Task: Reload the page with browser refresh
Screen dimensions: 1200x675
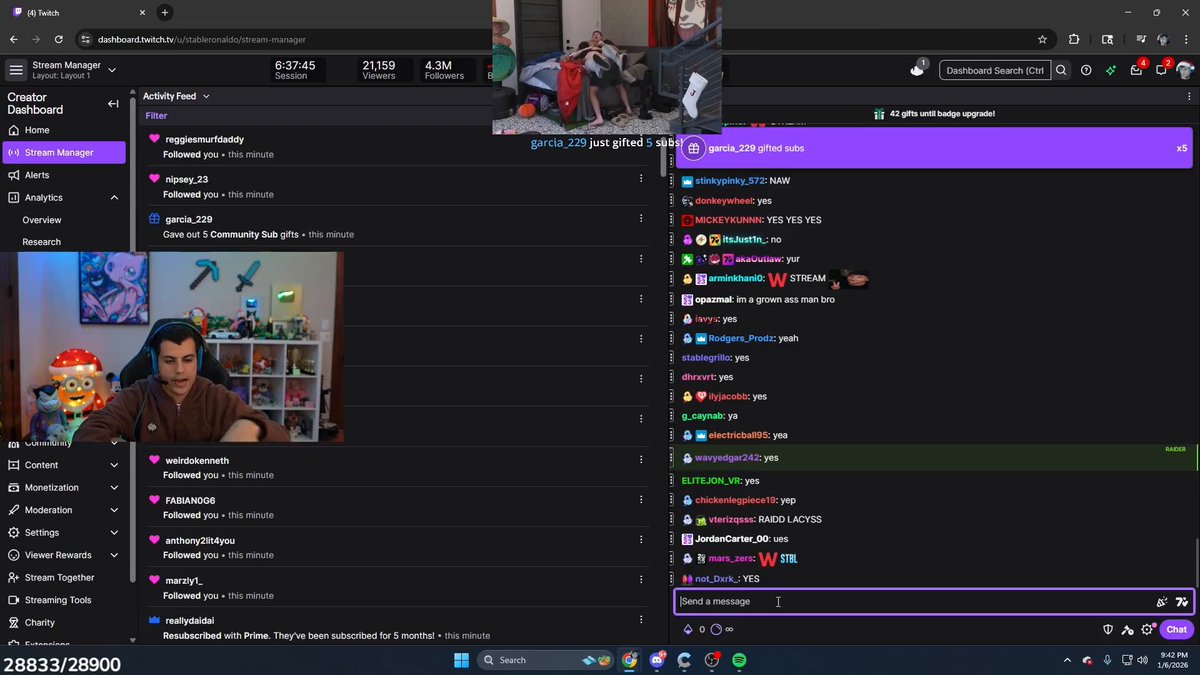Action: (59, 39)
